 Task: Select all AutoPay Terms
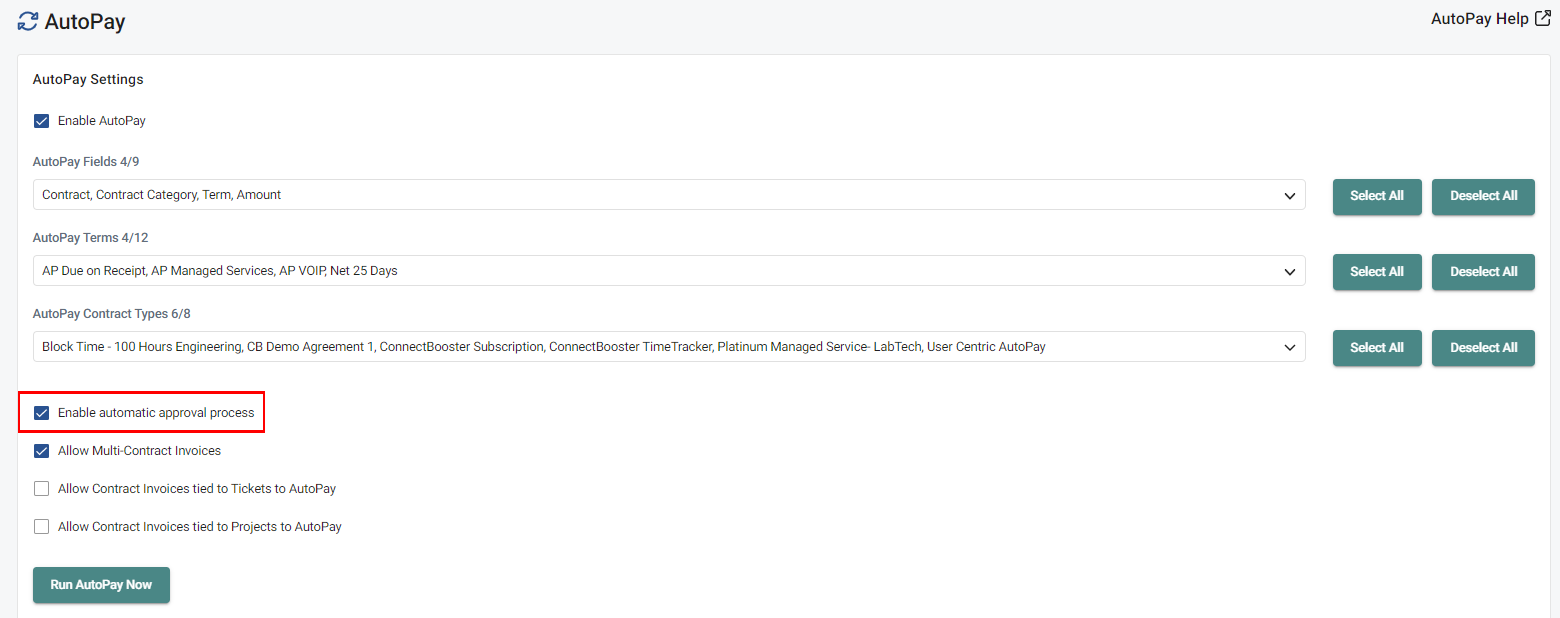[1377, 271]
